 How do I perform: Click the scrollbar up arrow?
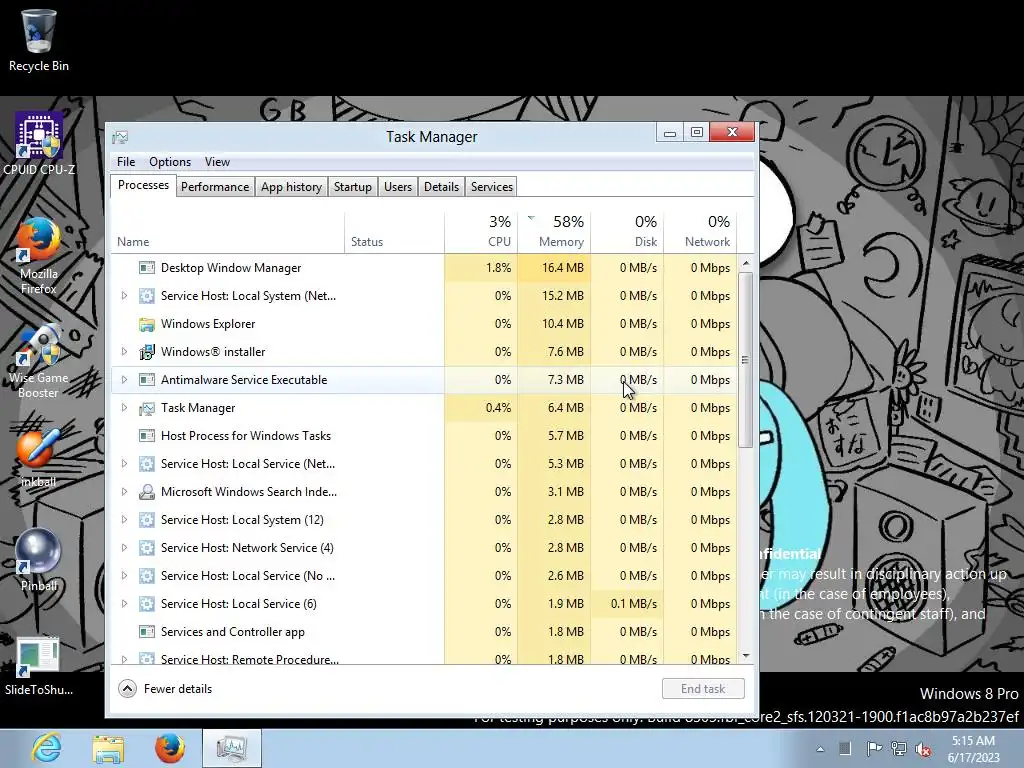click(746, 263)
